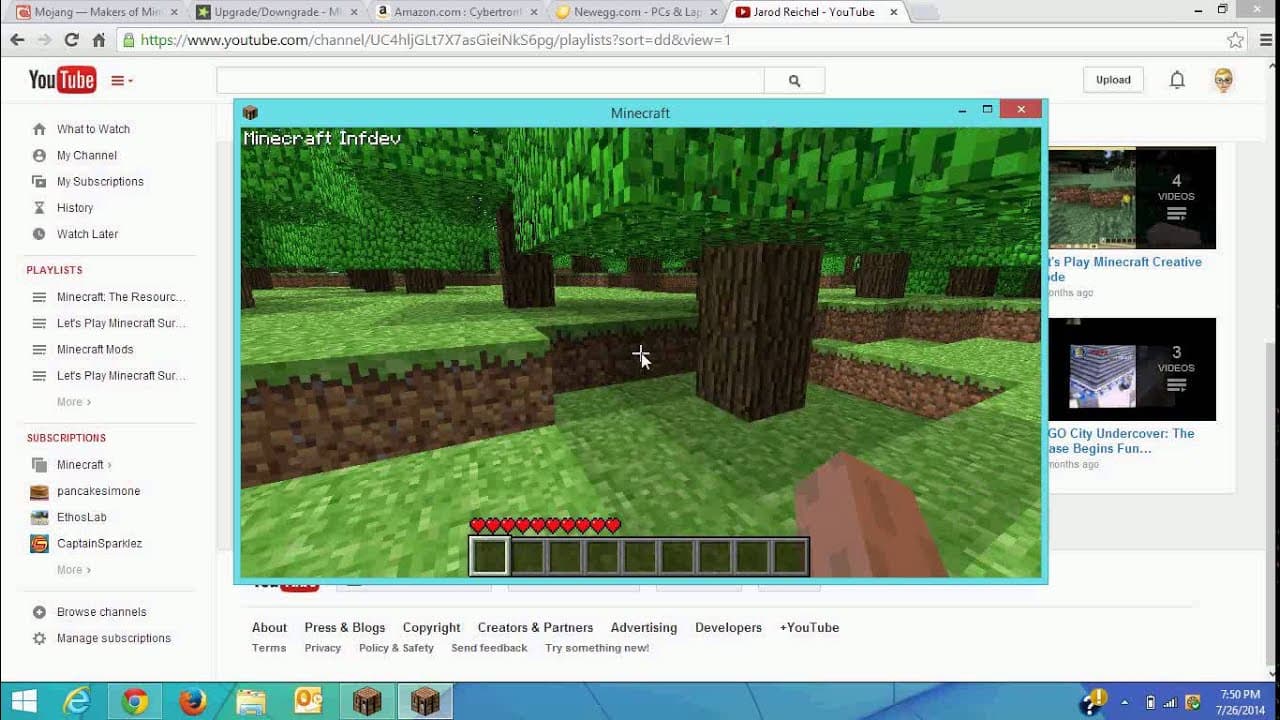Image resolution: width=1280 pixels, height=720 pixels.
Task: Click the Chrome taskbar icon
Action: coord(134,701)
